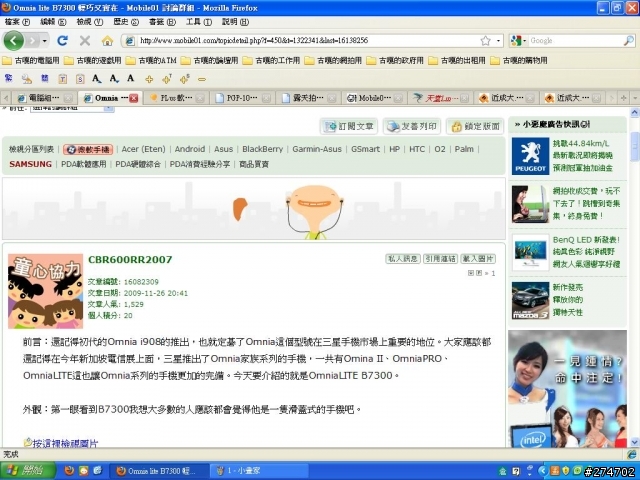The height and width of the screenshot is (480, 640).
Task: Switch to the PLus 軟 tab
Action: point(177,98)
